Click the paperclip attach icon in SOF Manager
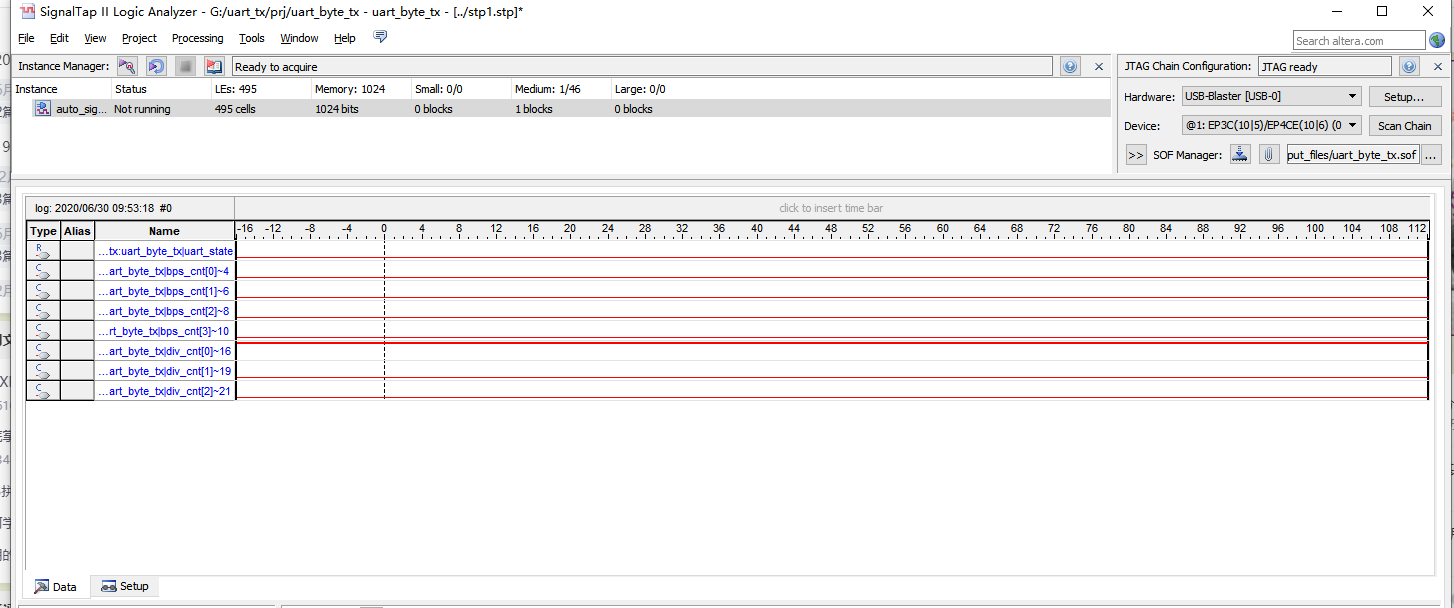 click(x=1268, y=154)
